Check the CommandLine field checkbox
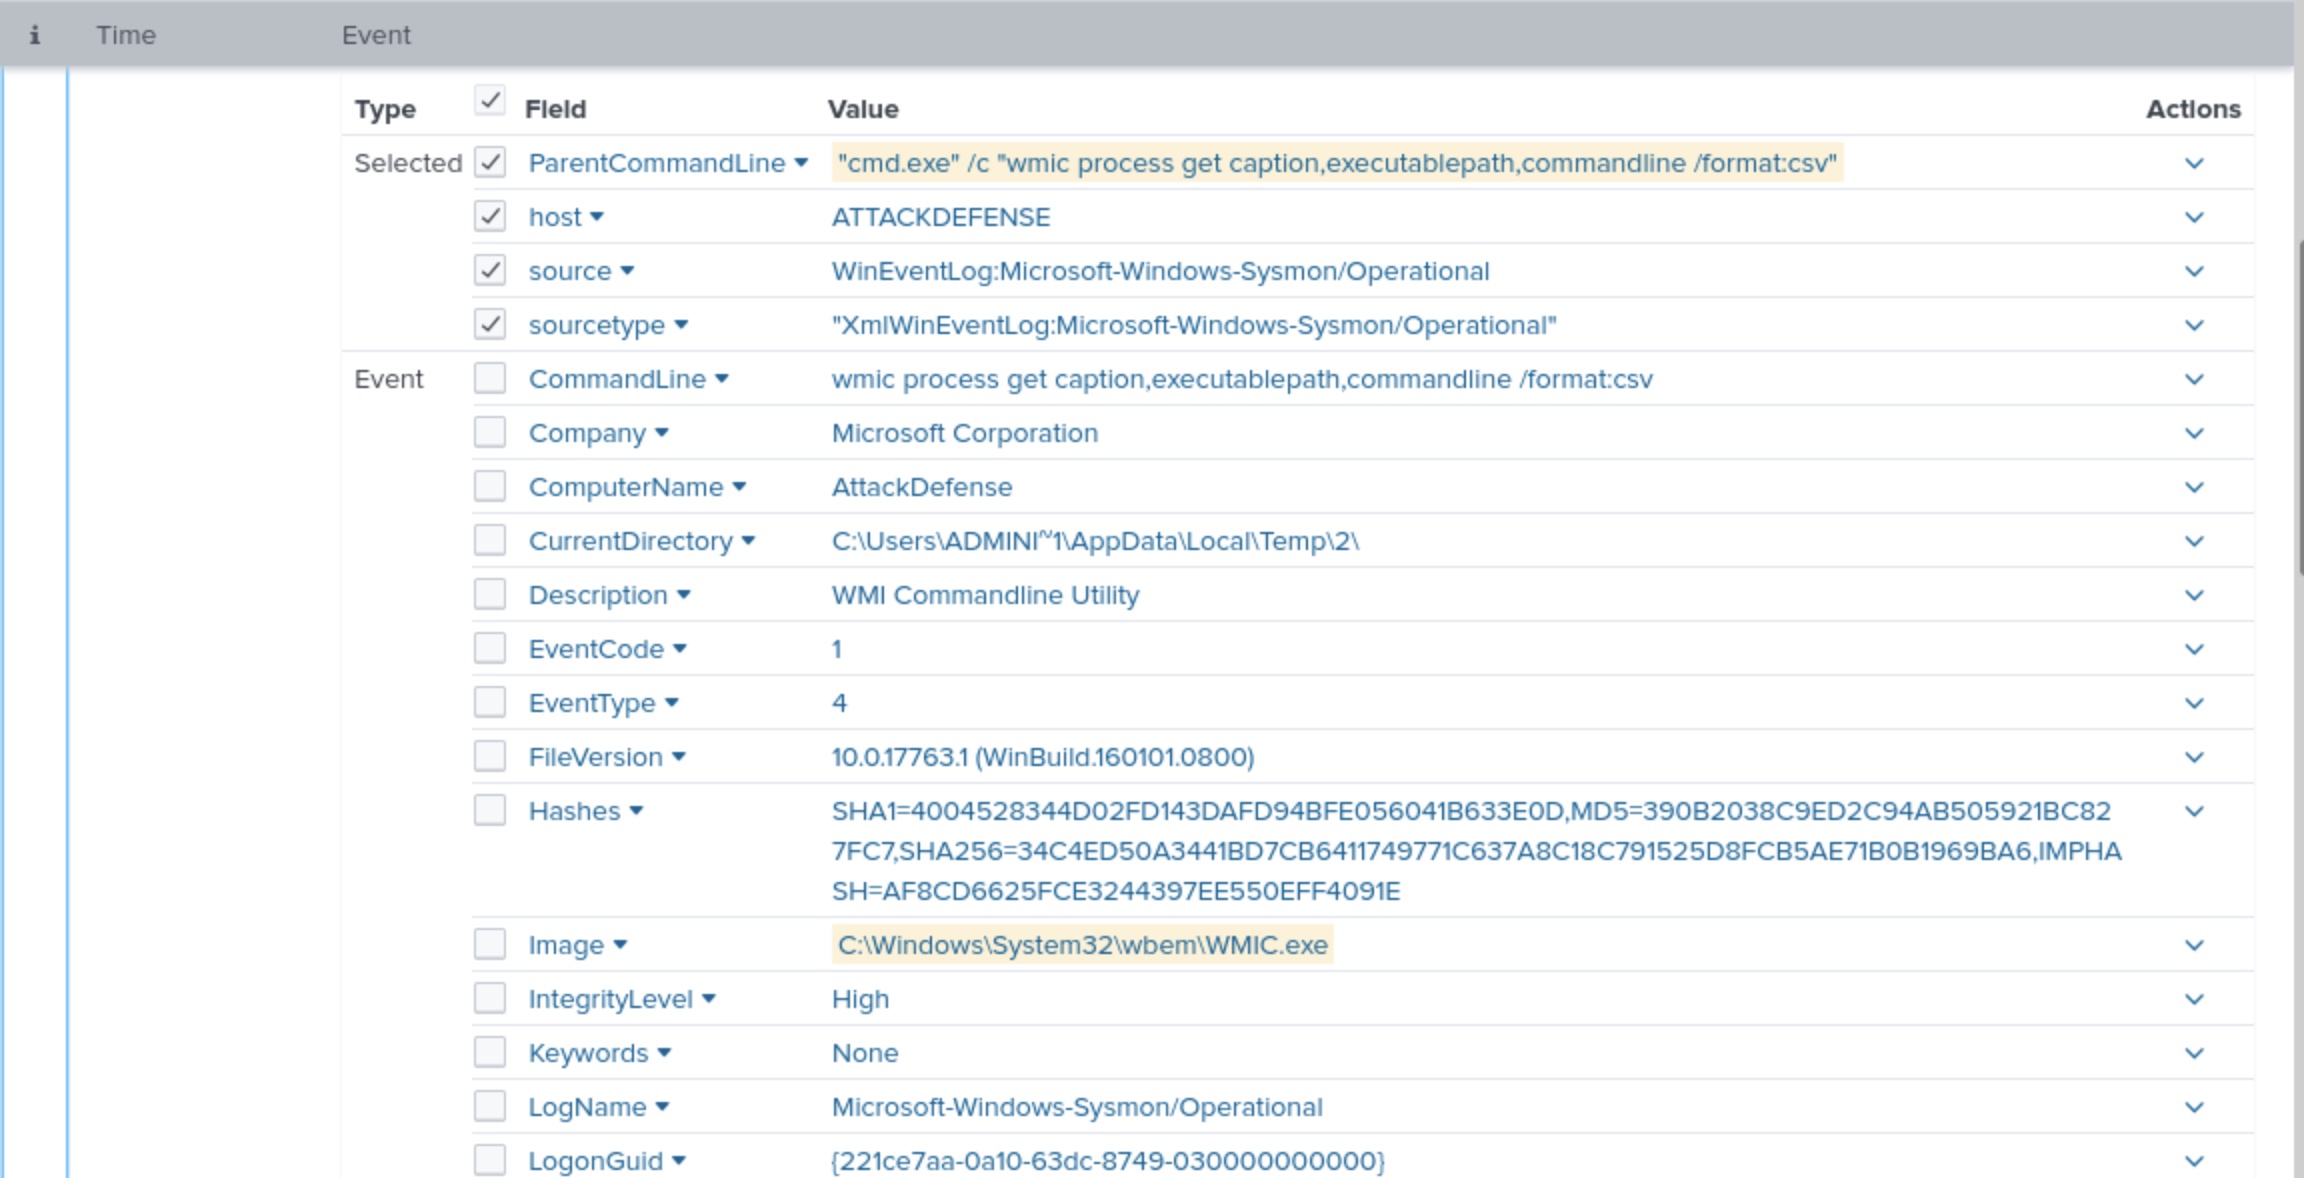Image resolution: width=2304 pixels, height=1178 pixels. (489, 378)
